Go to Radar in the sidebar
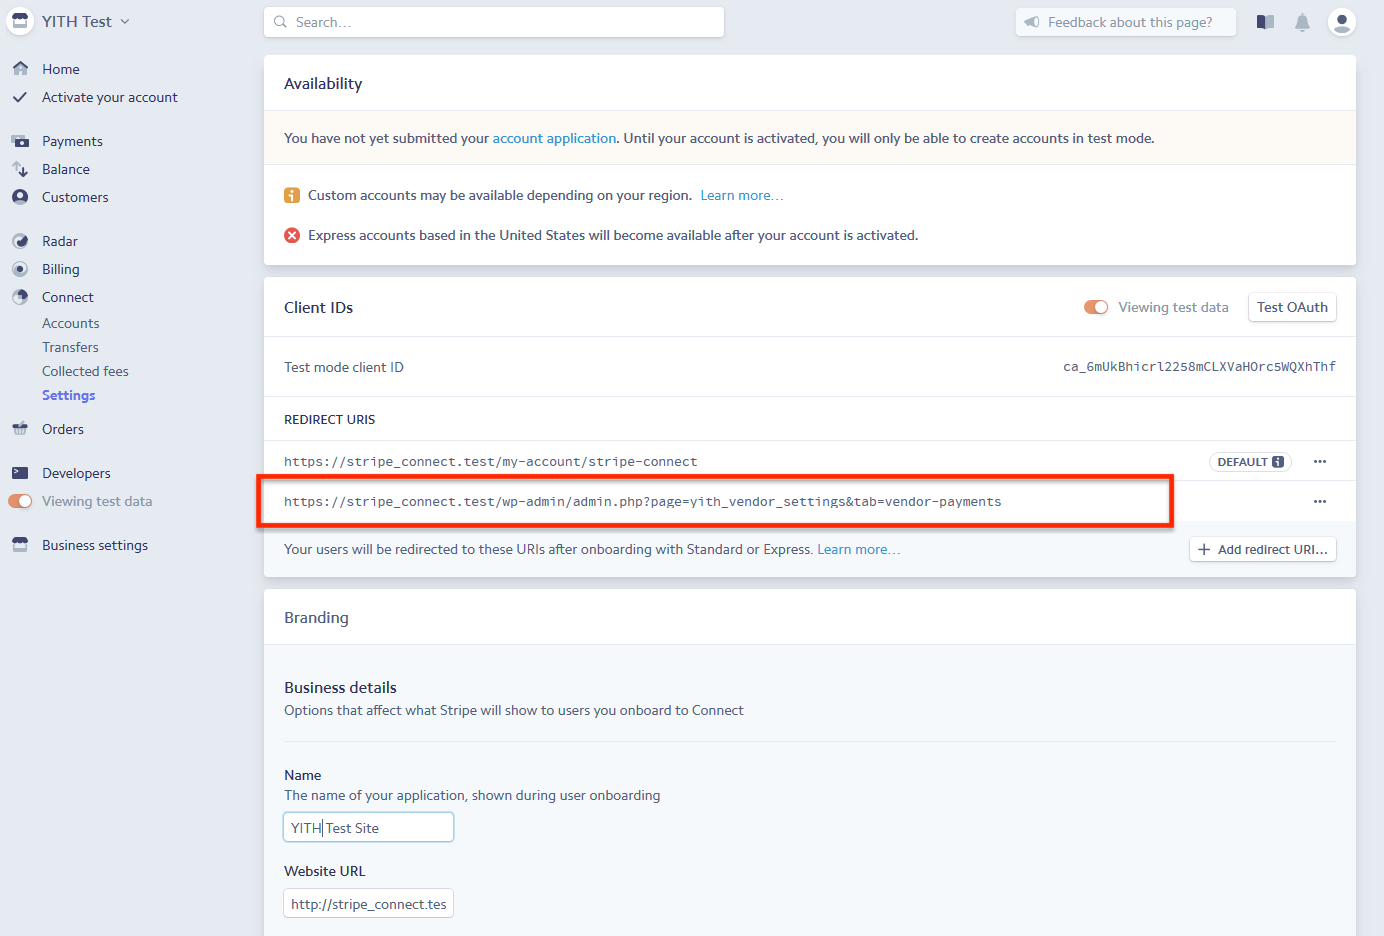The width and height of the screenshot is (1384, 936). pyautogui.click(x=60, y=241)
